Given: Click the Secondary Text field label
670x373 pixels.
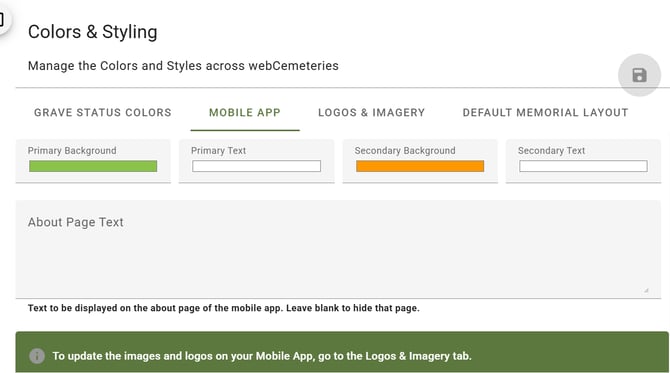Looking at the screenshot, I should [551, 150].
